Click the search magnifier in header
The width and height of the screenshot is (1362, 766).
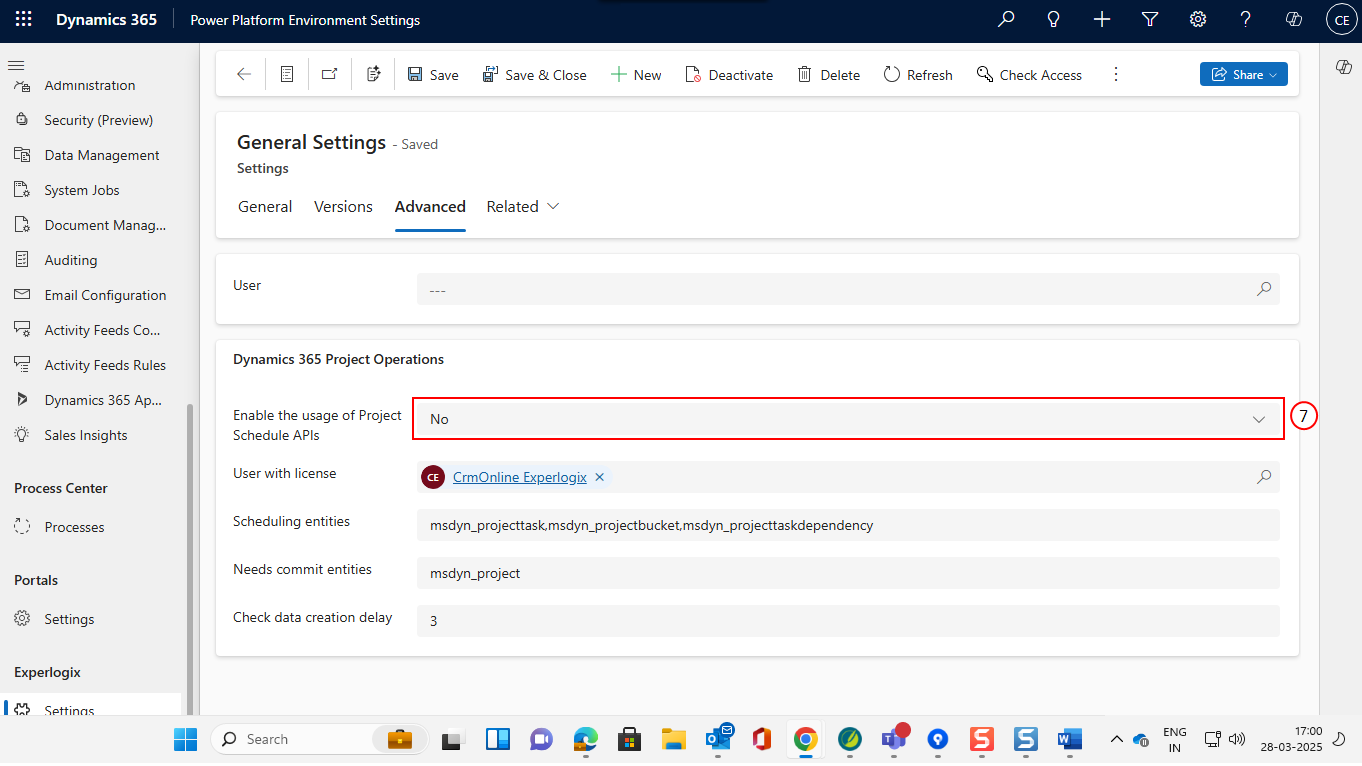(x=1007, y=20)
